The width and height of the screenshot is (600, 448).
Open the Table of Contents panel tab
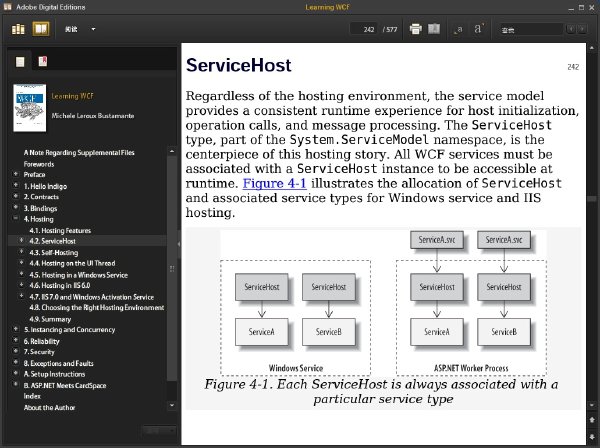20,62
